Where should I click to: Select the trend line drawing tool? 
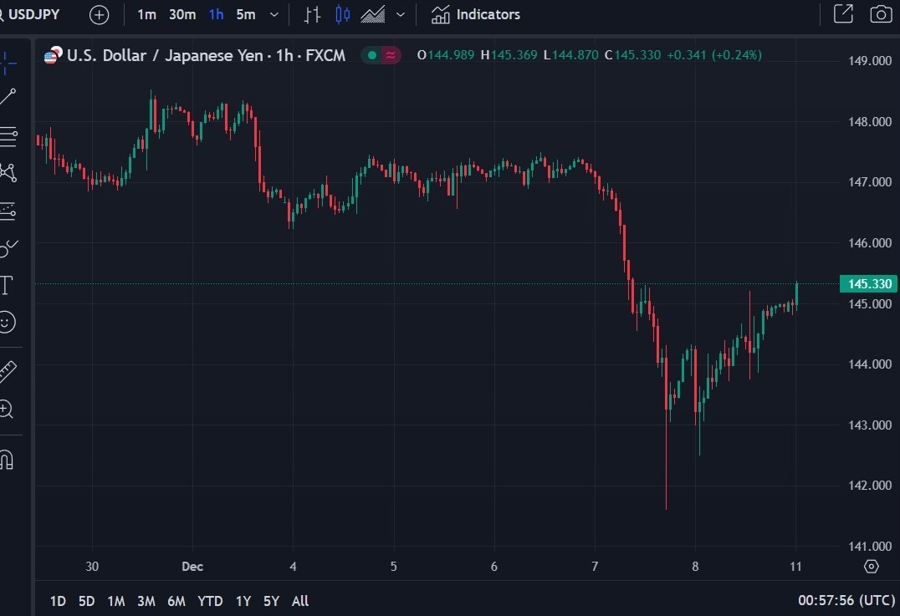pyautogui.click(x=7, y=97)
